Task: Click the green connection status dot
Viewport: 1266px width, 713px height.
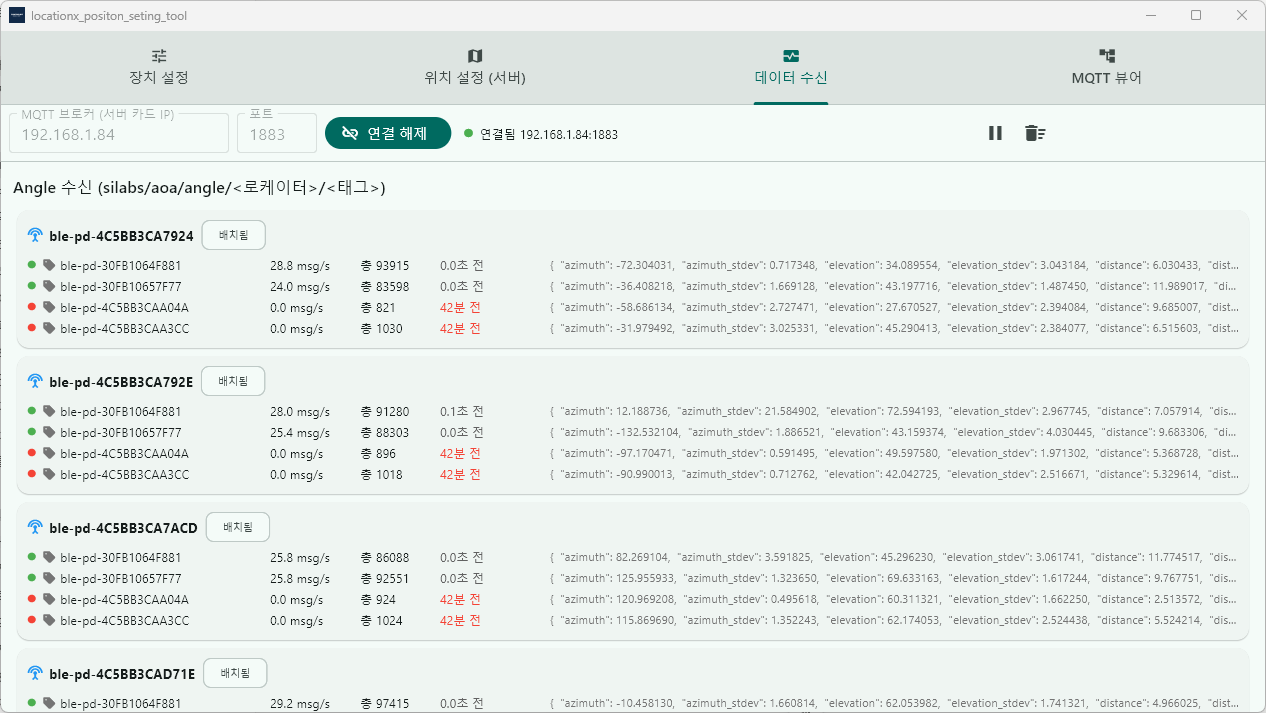Action: click(469, 133)
